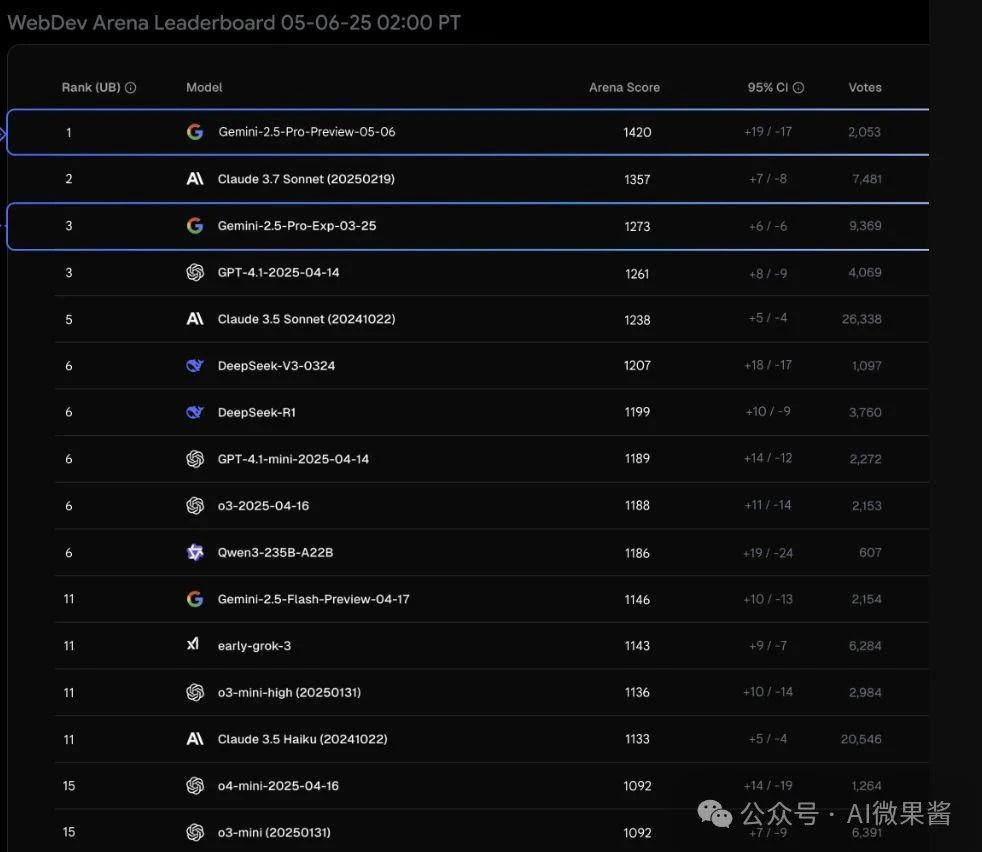Click the info icon next to 95% CI

click(798, 88)
